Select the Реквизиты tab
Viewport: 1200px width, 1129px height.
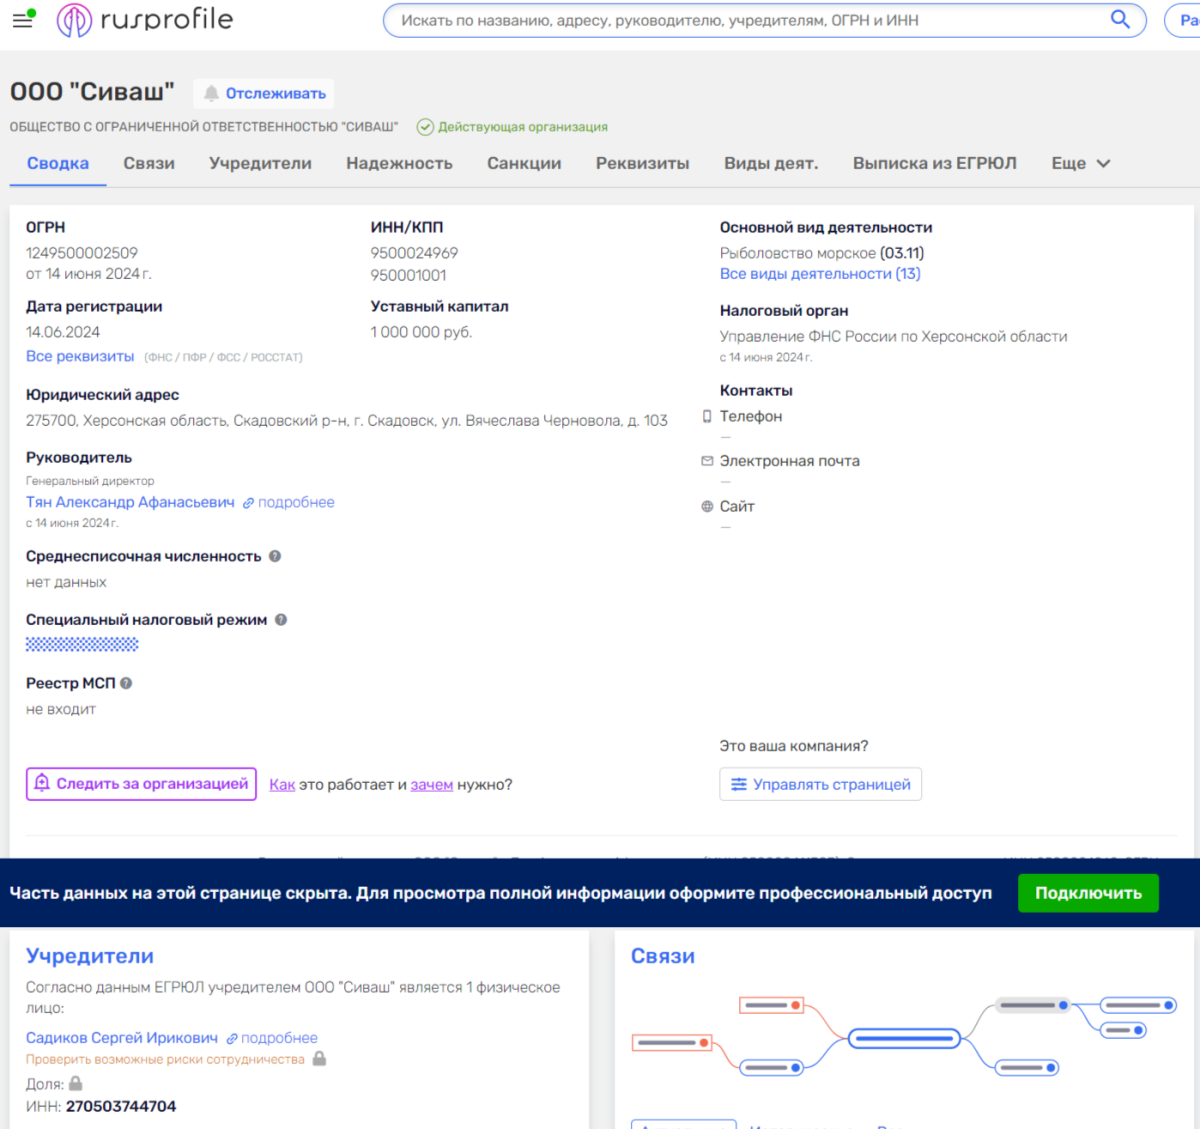click(x=643, y=163)
